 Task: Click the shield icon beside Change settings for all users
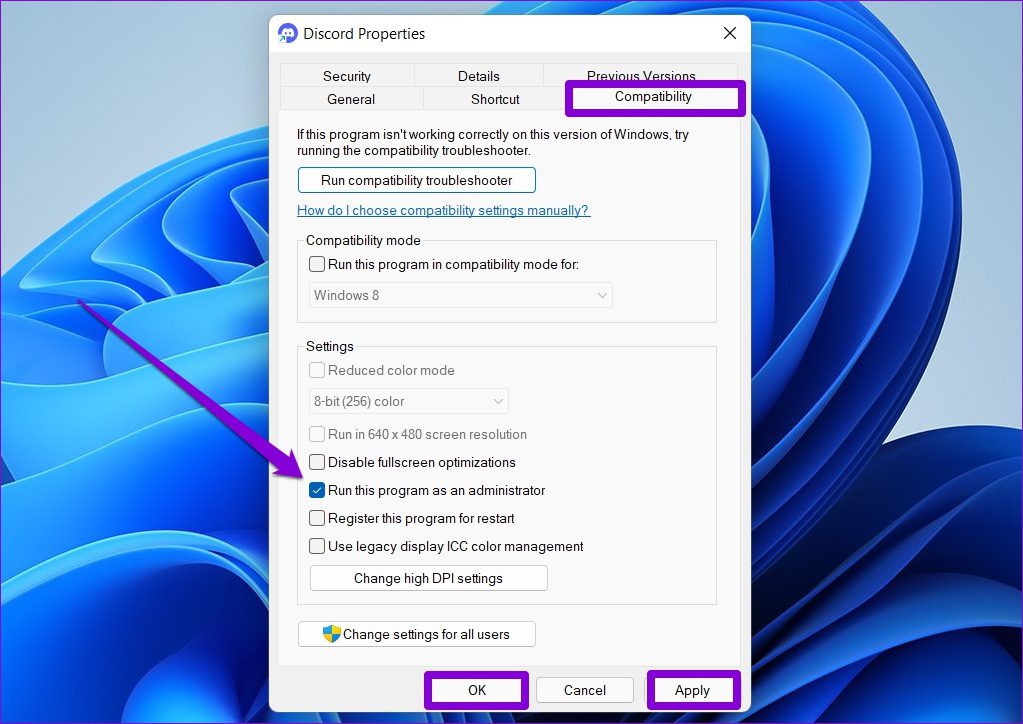click(x=330, y=633)
